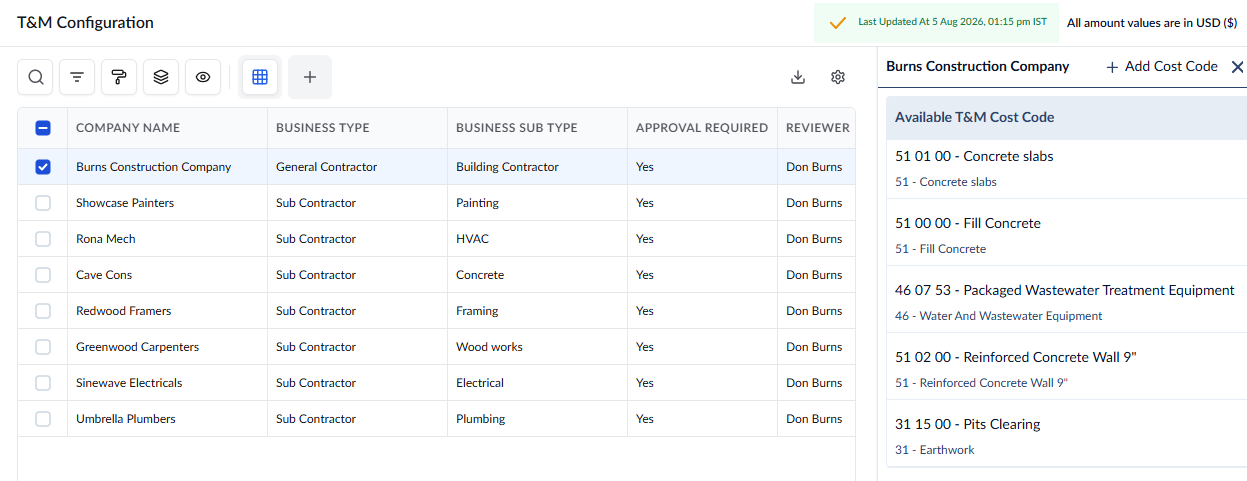Click '46 - Water And Wastewater Equipment' subtitle

(999, 316)
